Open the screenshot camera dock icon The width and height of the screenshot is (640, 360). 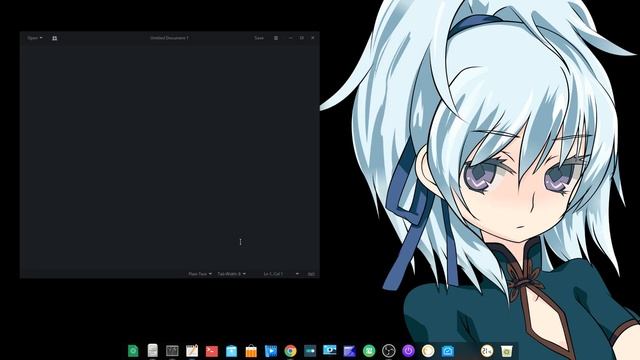tap(329, 350)
